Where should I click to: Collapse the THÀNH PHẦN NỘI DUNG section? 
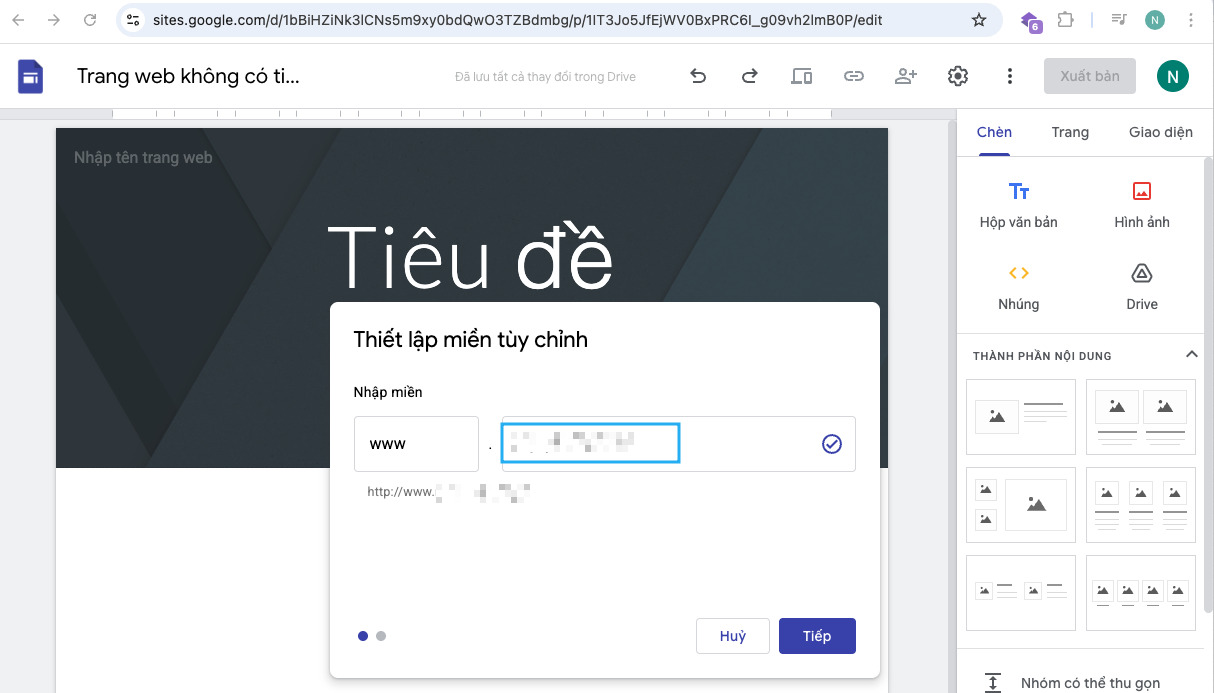1191,354
